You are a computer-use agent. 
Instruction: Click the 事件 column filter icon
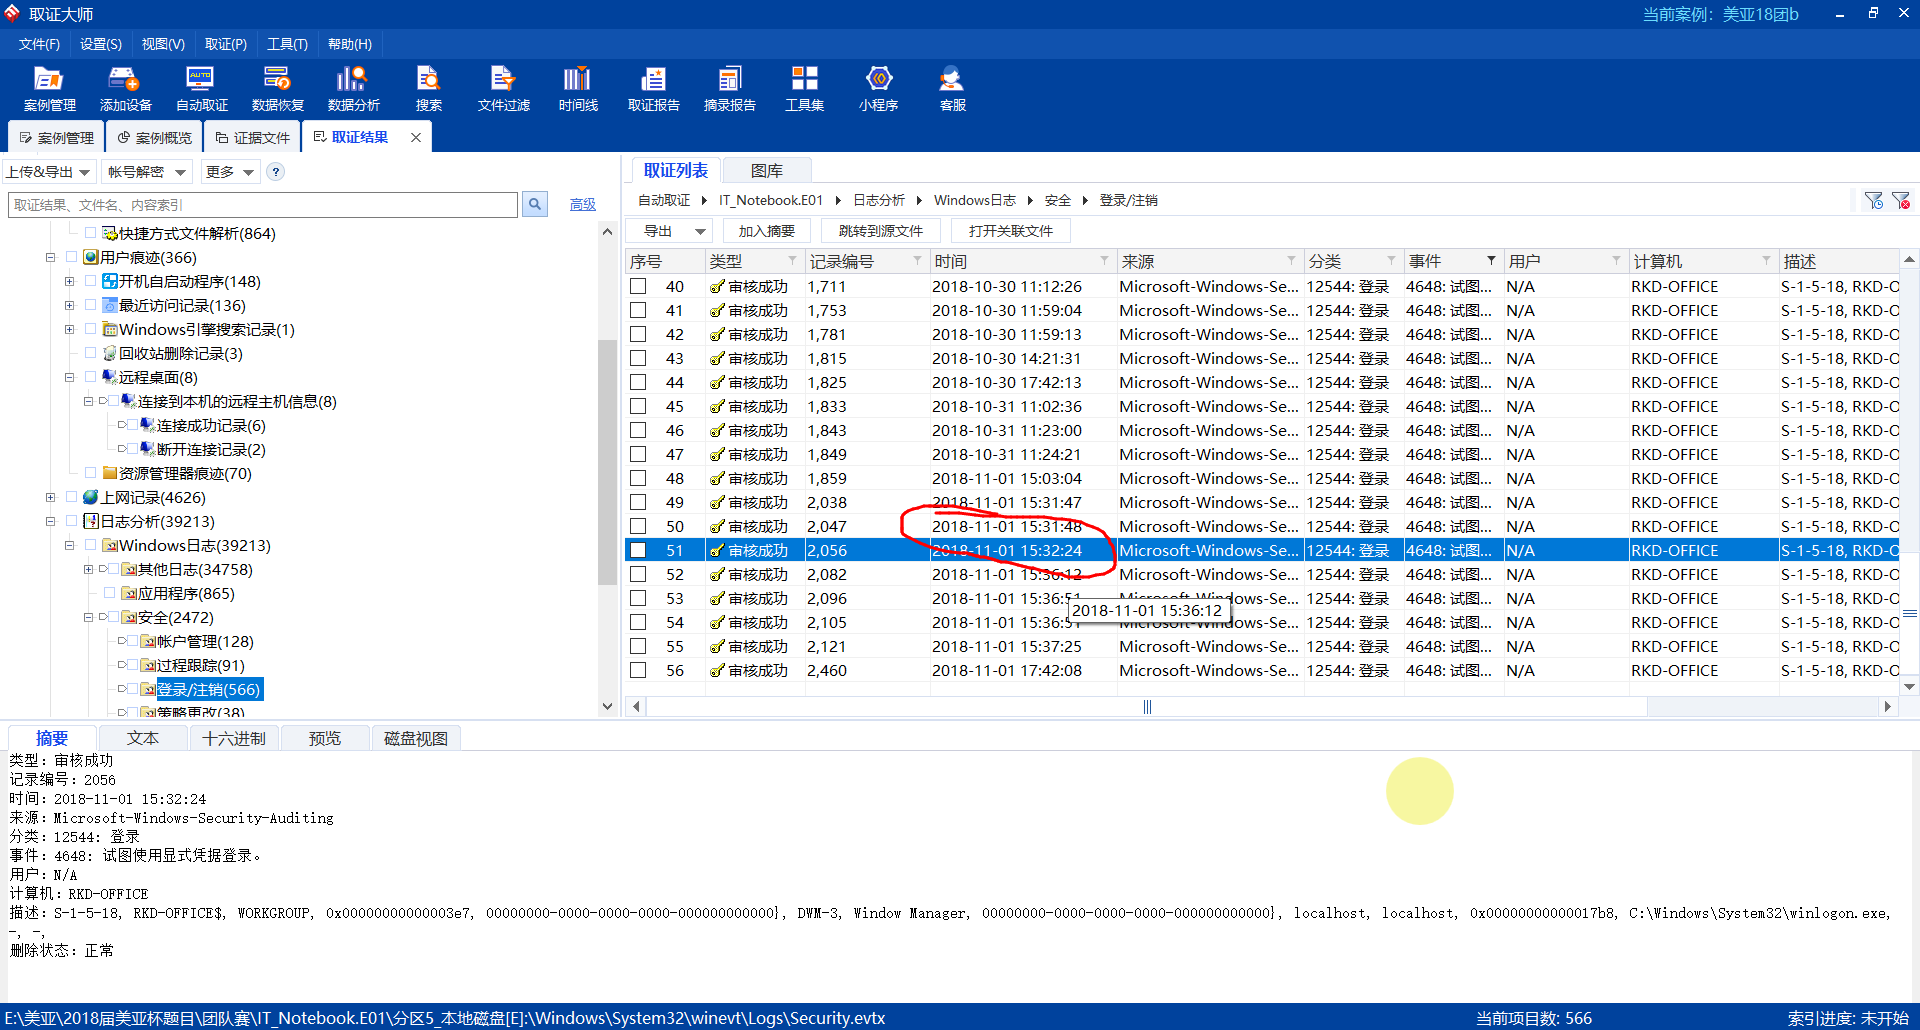1491,261
